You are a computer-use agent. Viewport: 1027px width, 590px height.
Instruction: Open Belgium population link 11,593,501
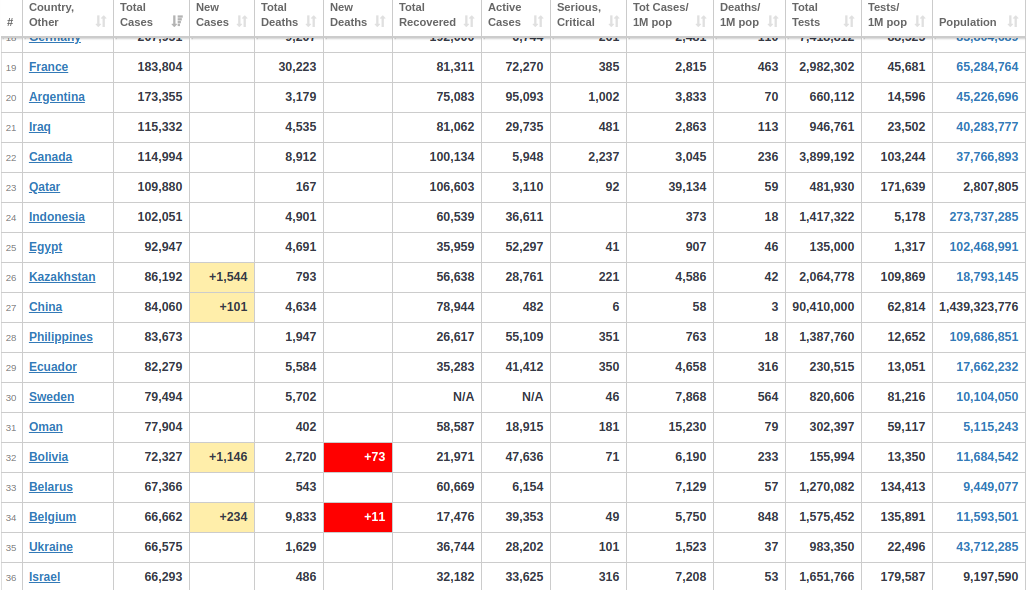[x=987, y=517]
